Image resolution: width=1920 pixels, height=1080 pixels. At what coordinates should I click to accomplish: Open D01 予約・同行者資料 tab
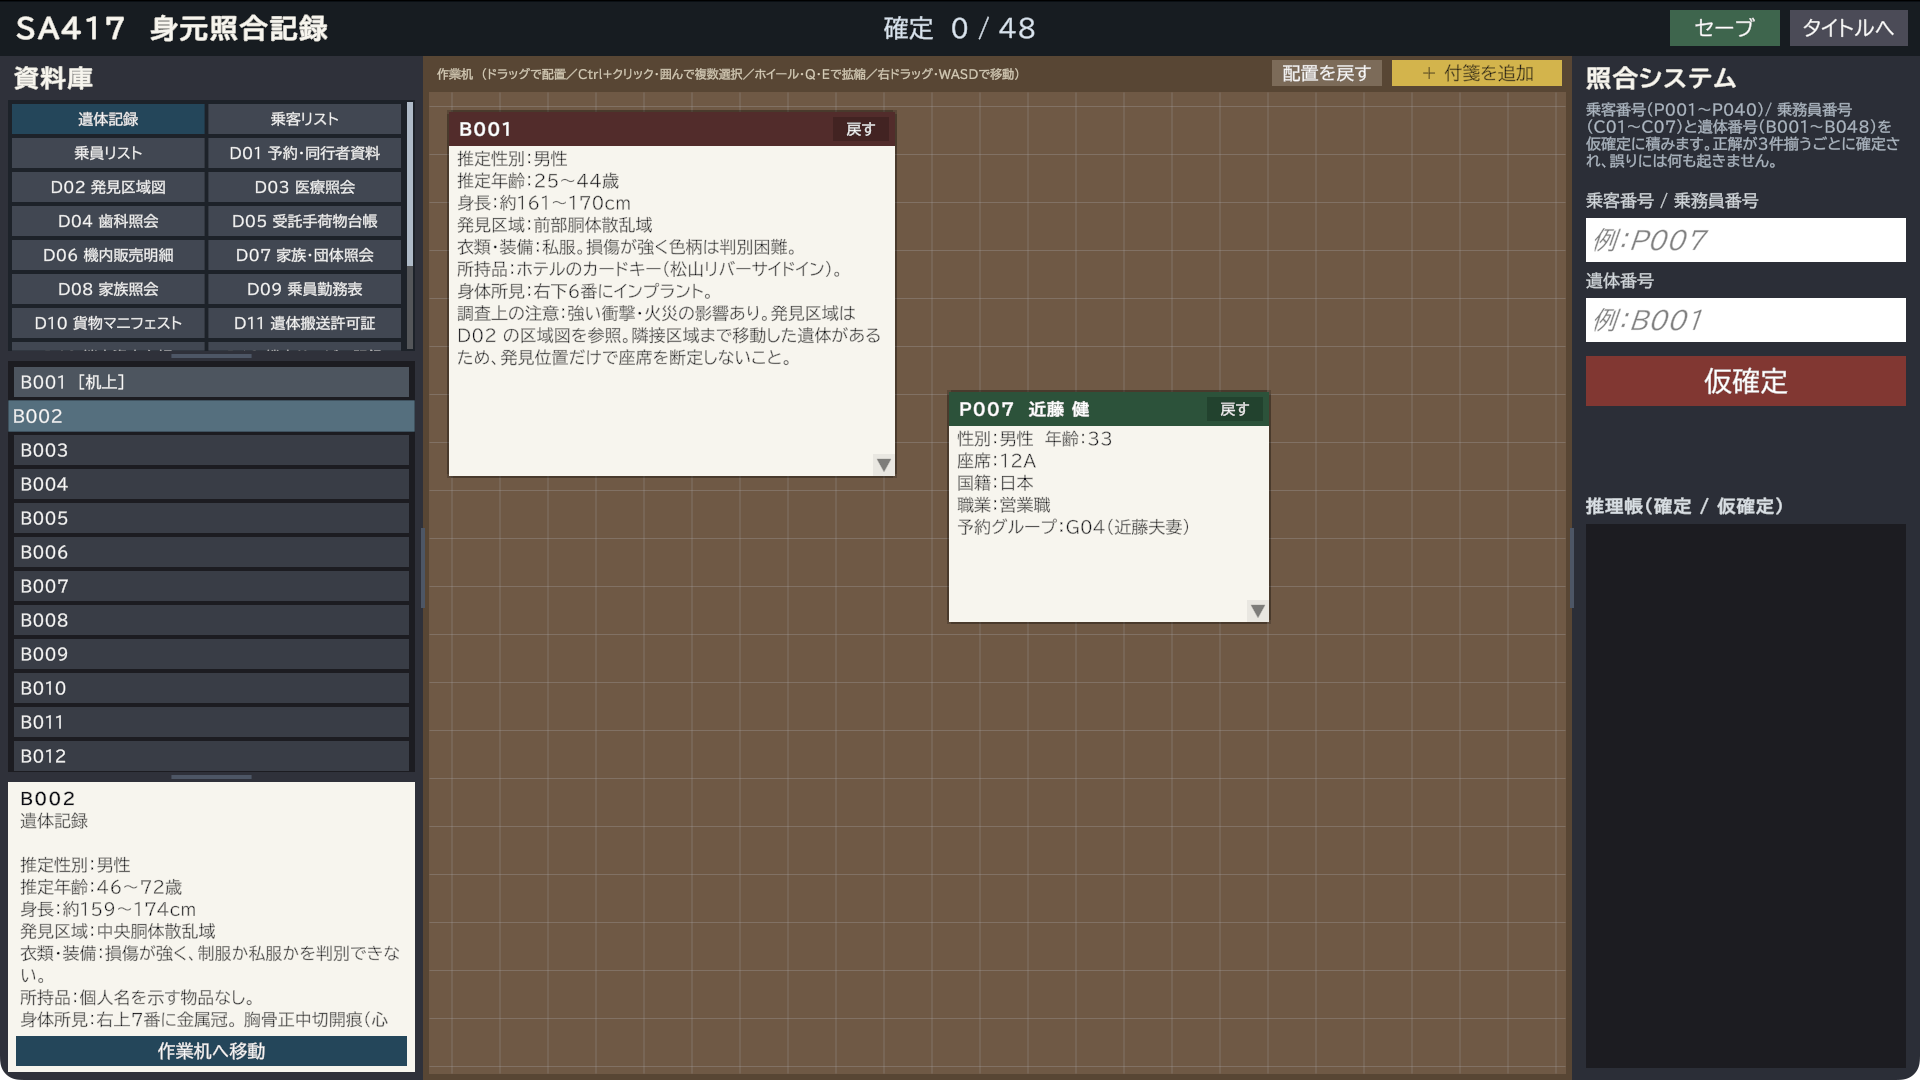pyautogui.click(x=304, y=153)
